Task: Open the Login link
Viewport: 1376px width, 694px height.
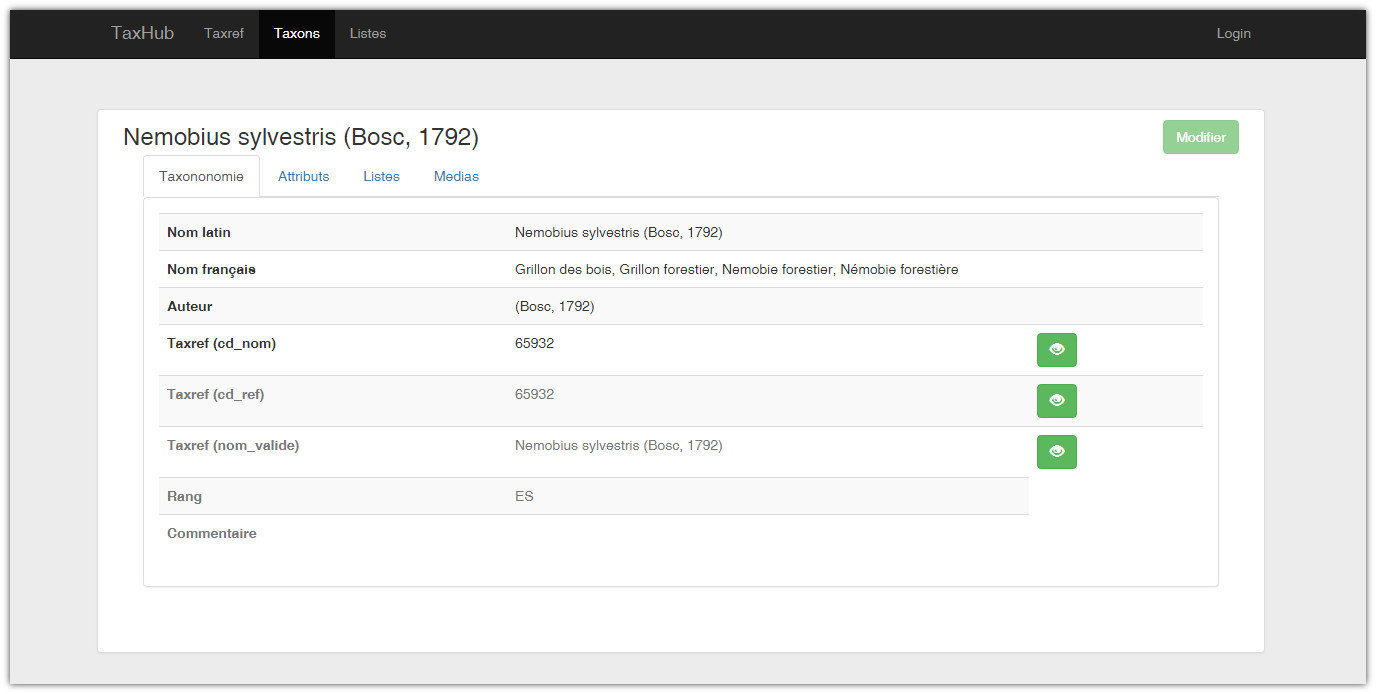Action: [x=1233, y=33]
